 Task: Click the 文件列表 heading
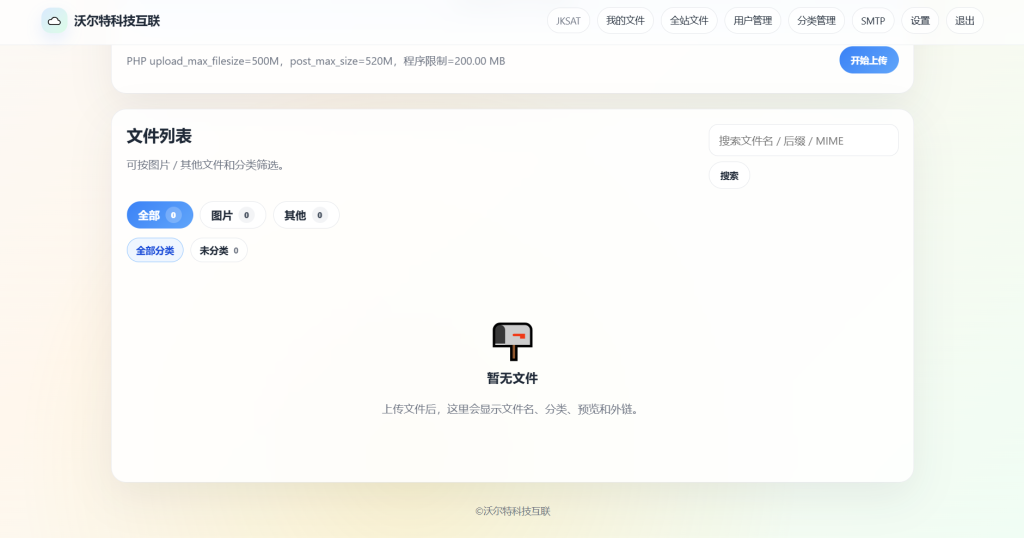click(x=159, y=136)
